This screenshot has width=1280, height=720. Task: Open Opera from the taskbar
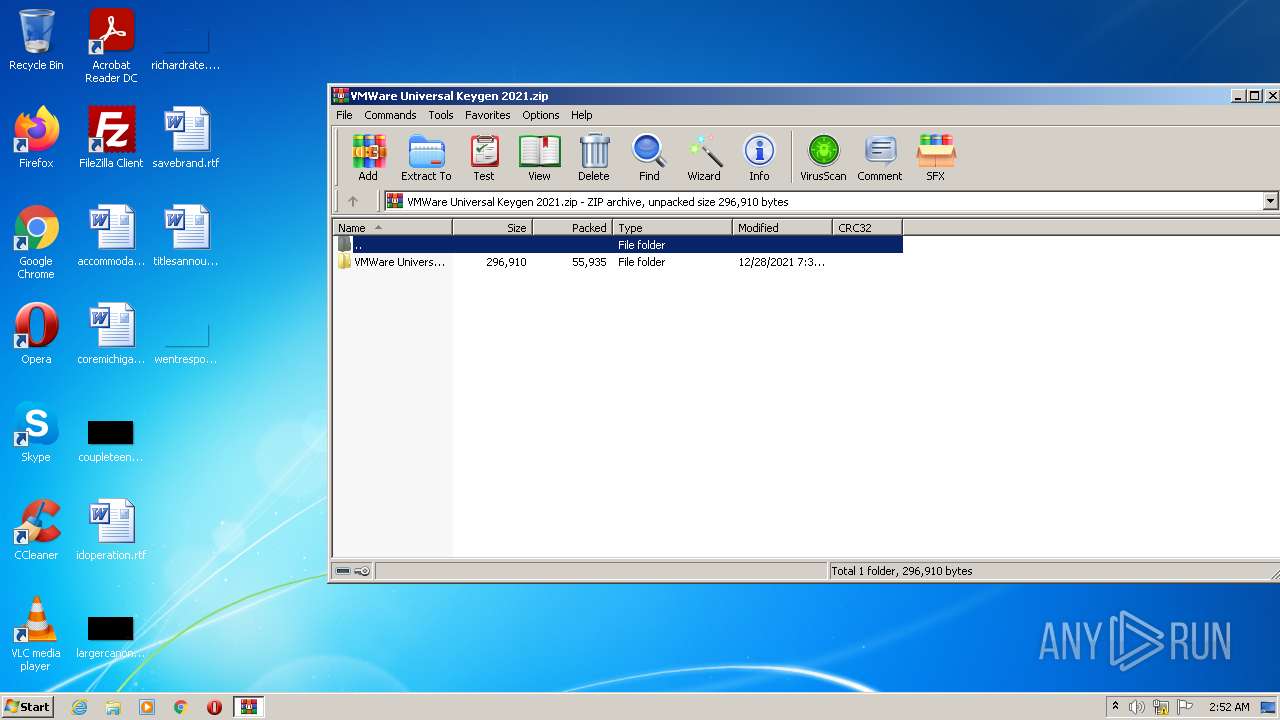[214, 707]
